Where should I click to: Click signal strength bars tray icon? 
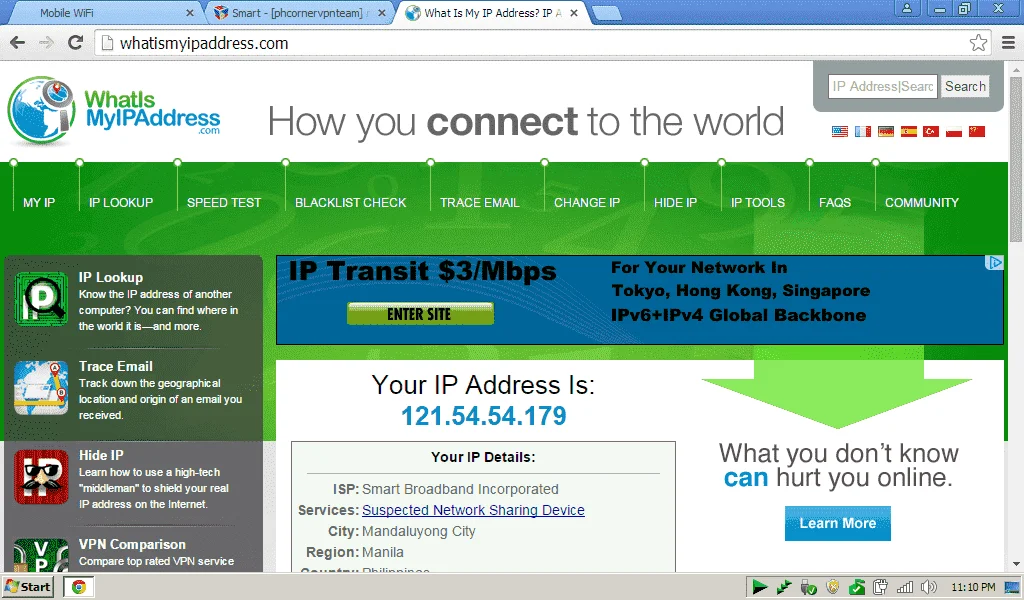tap(904, 588)
